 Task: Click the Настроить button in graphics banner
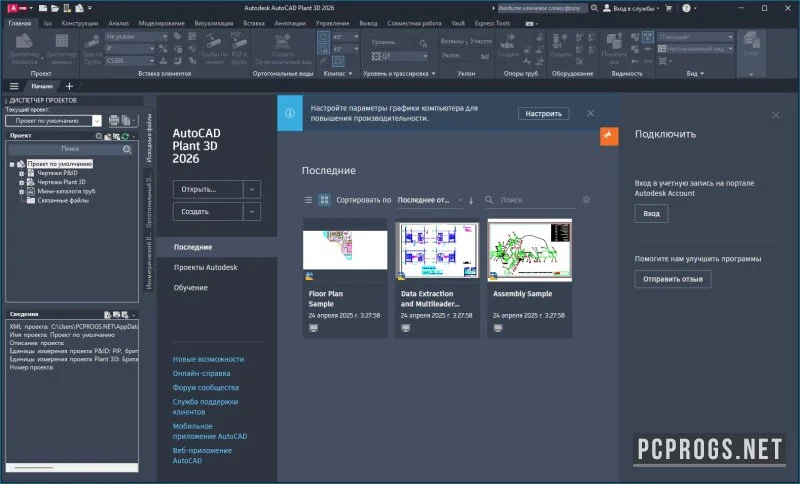[543, 114]
